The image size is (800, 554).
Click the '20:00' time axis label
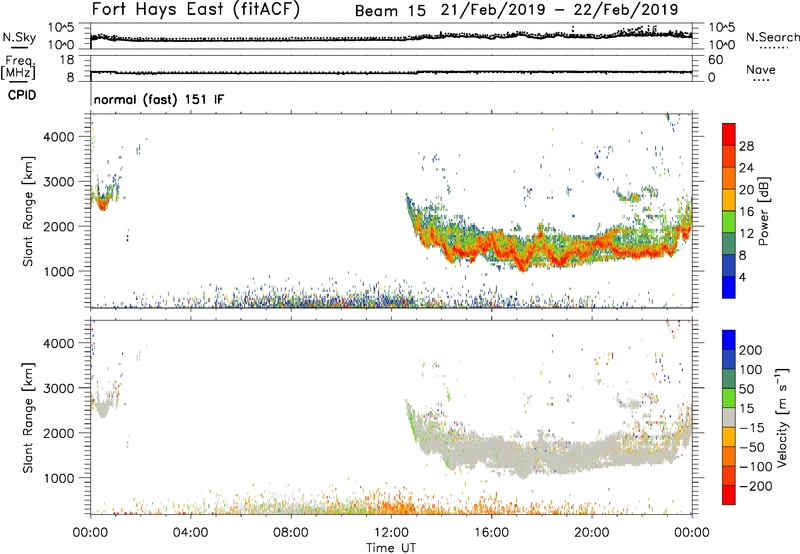point(591,533)
